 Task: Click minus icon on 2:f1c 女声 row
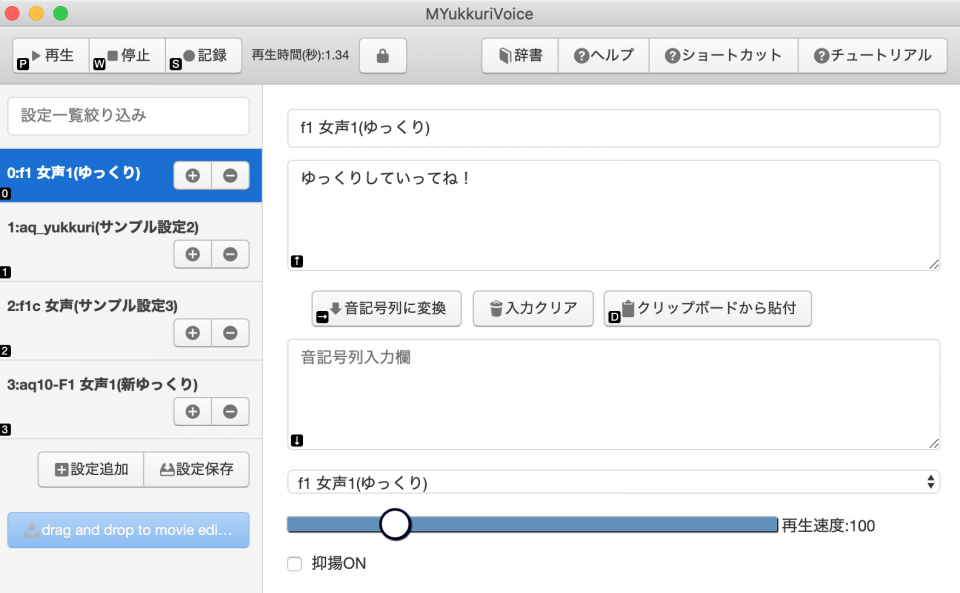pyautogui.click(x=230, y=333)
